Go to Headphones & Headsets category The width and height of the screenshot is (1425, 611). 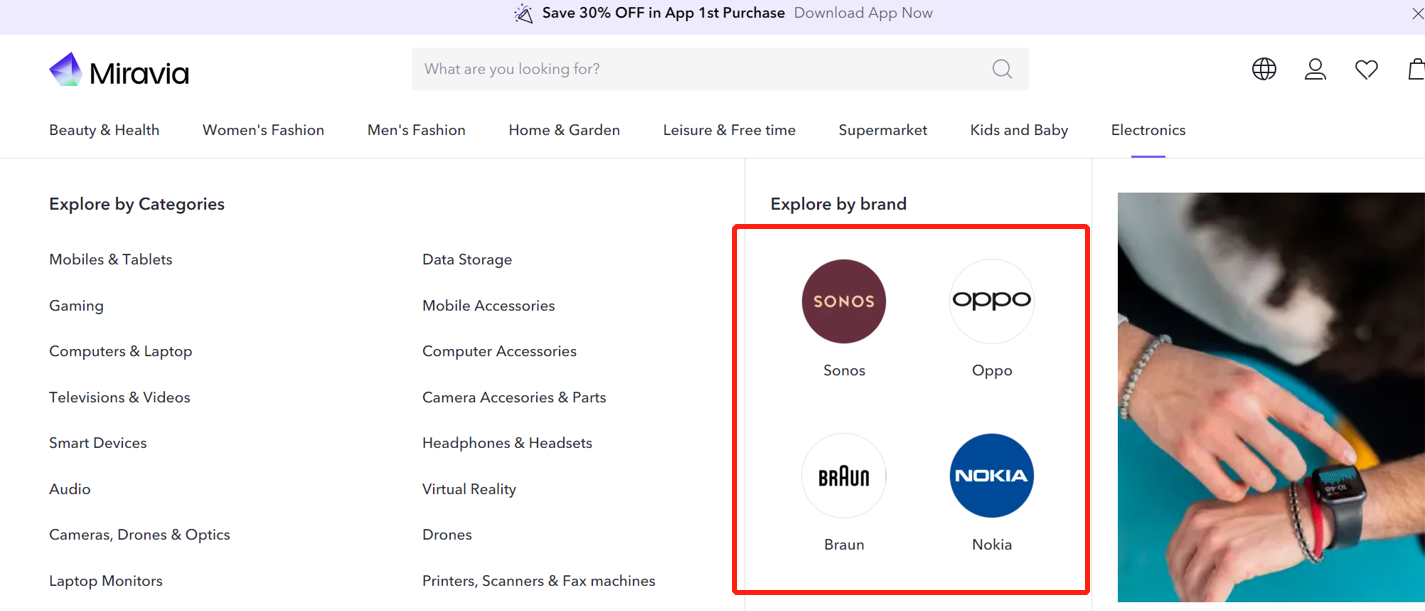click(x=507, y=443)
